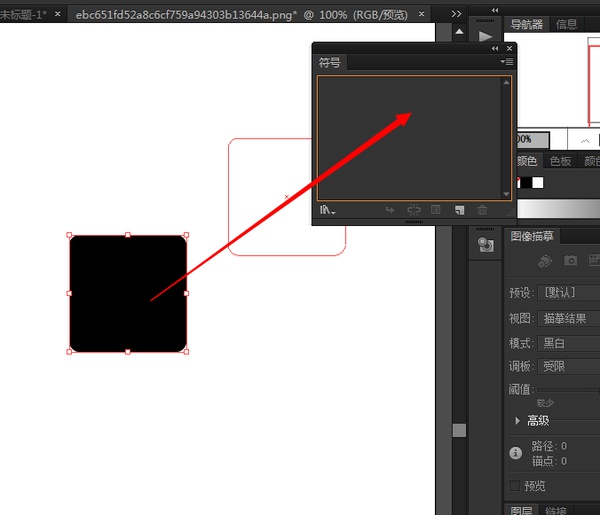600x515 pixels.
Task: Open the 预设 dropdown showing [默认]
Action: pos(568,293)
